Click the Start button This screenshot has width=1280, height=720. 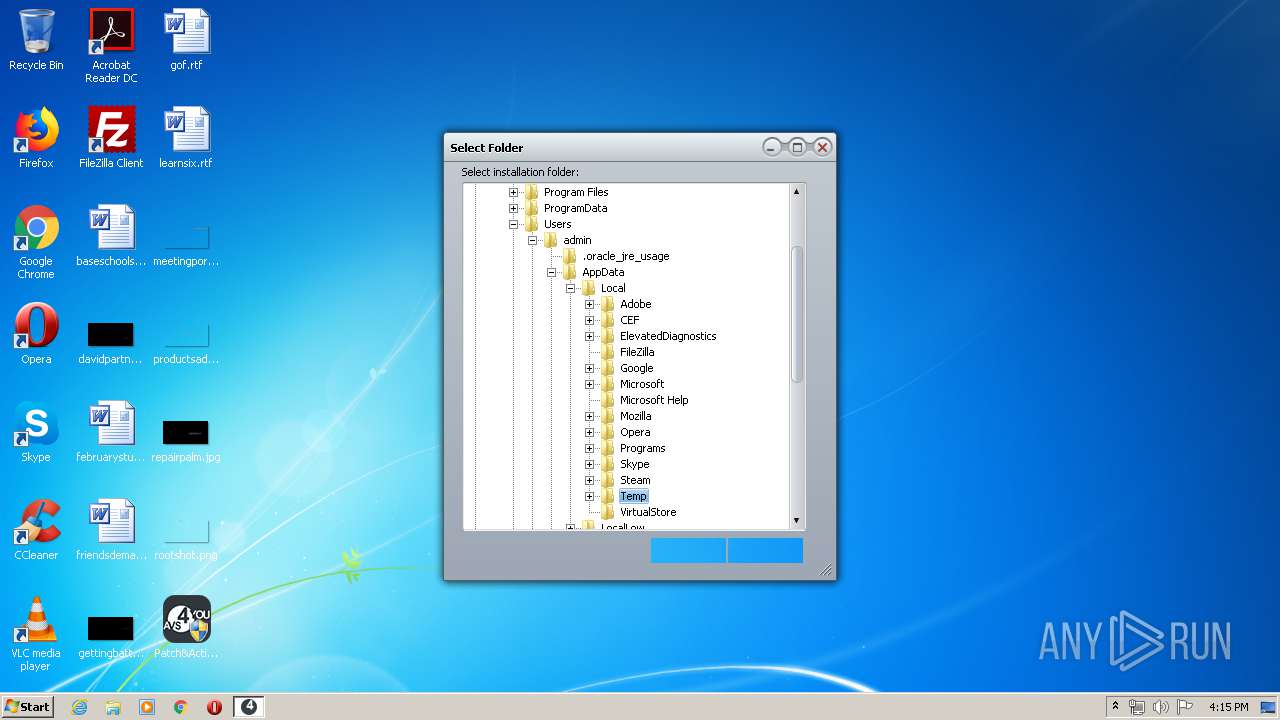click(x=28, y=707)
